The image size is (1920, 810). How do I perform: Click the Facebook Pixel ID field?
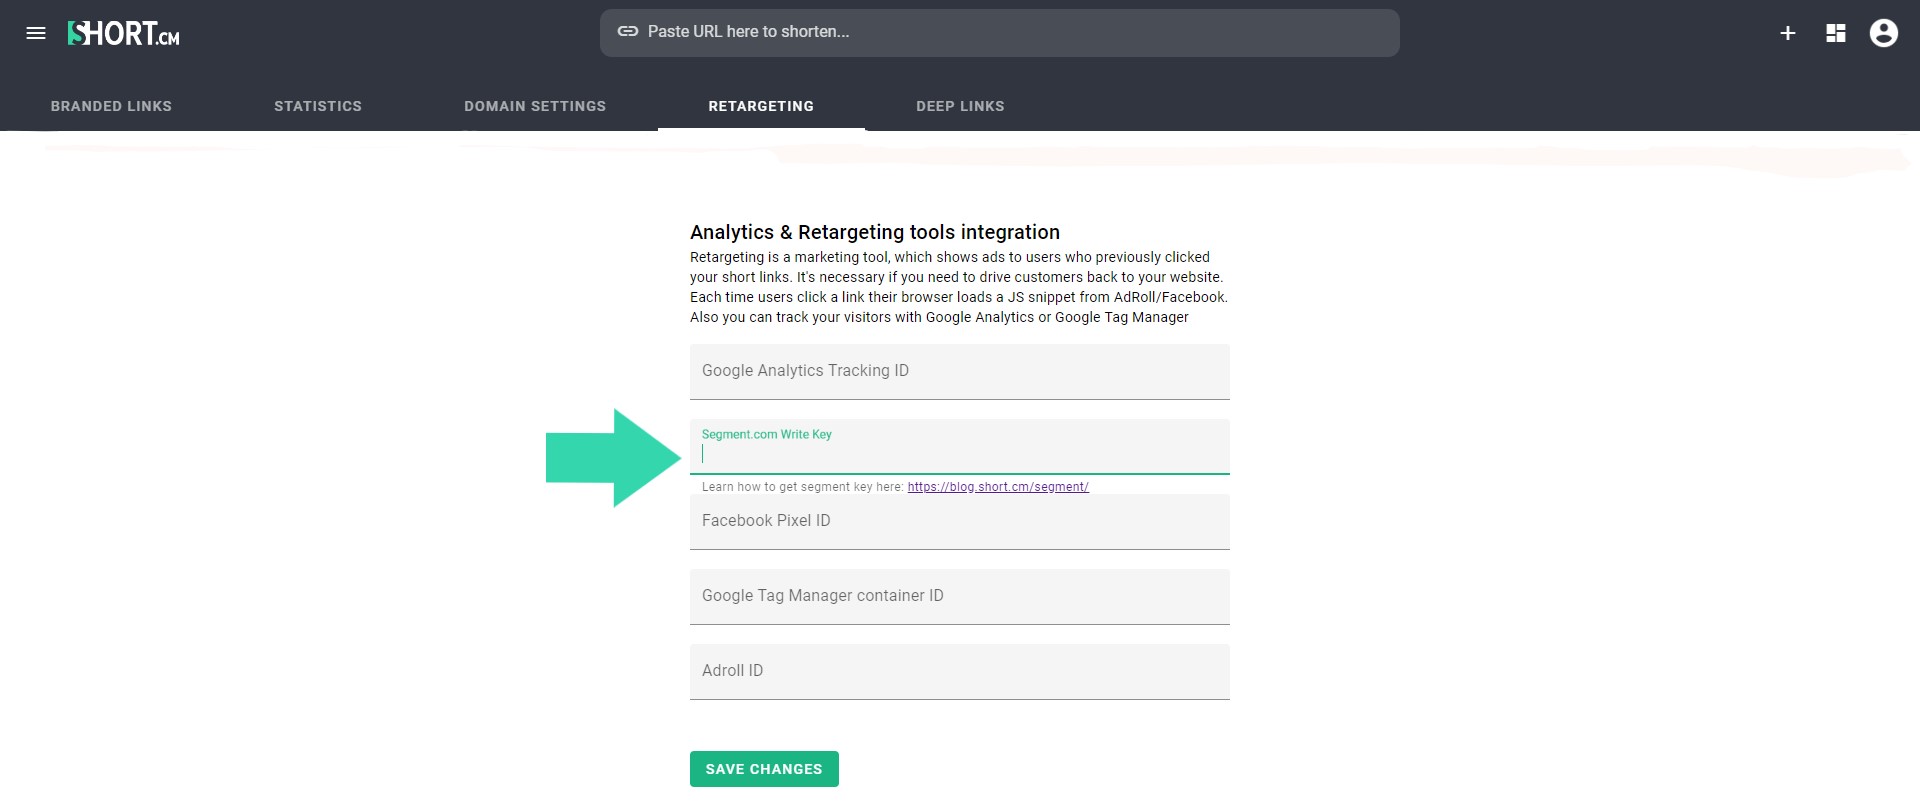[x=959, y=521]
